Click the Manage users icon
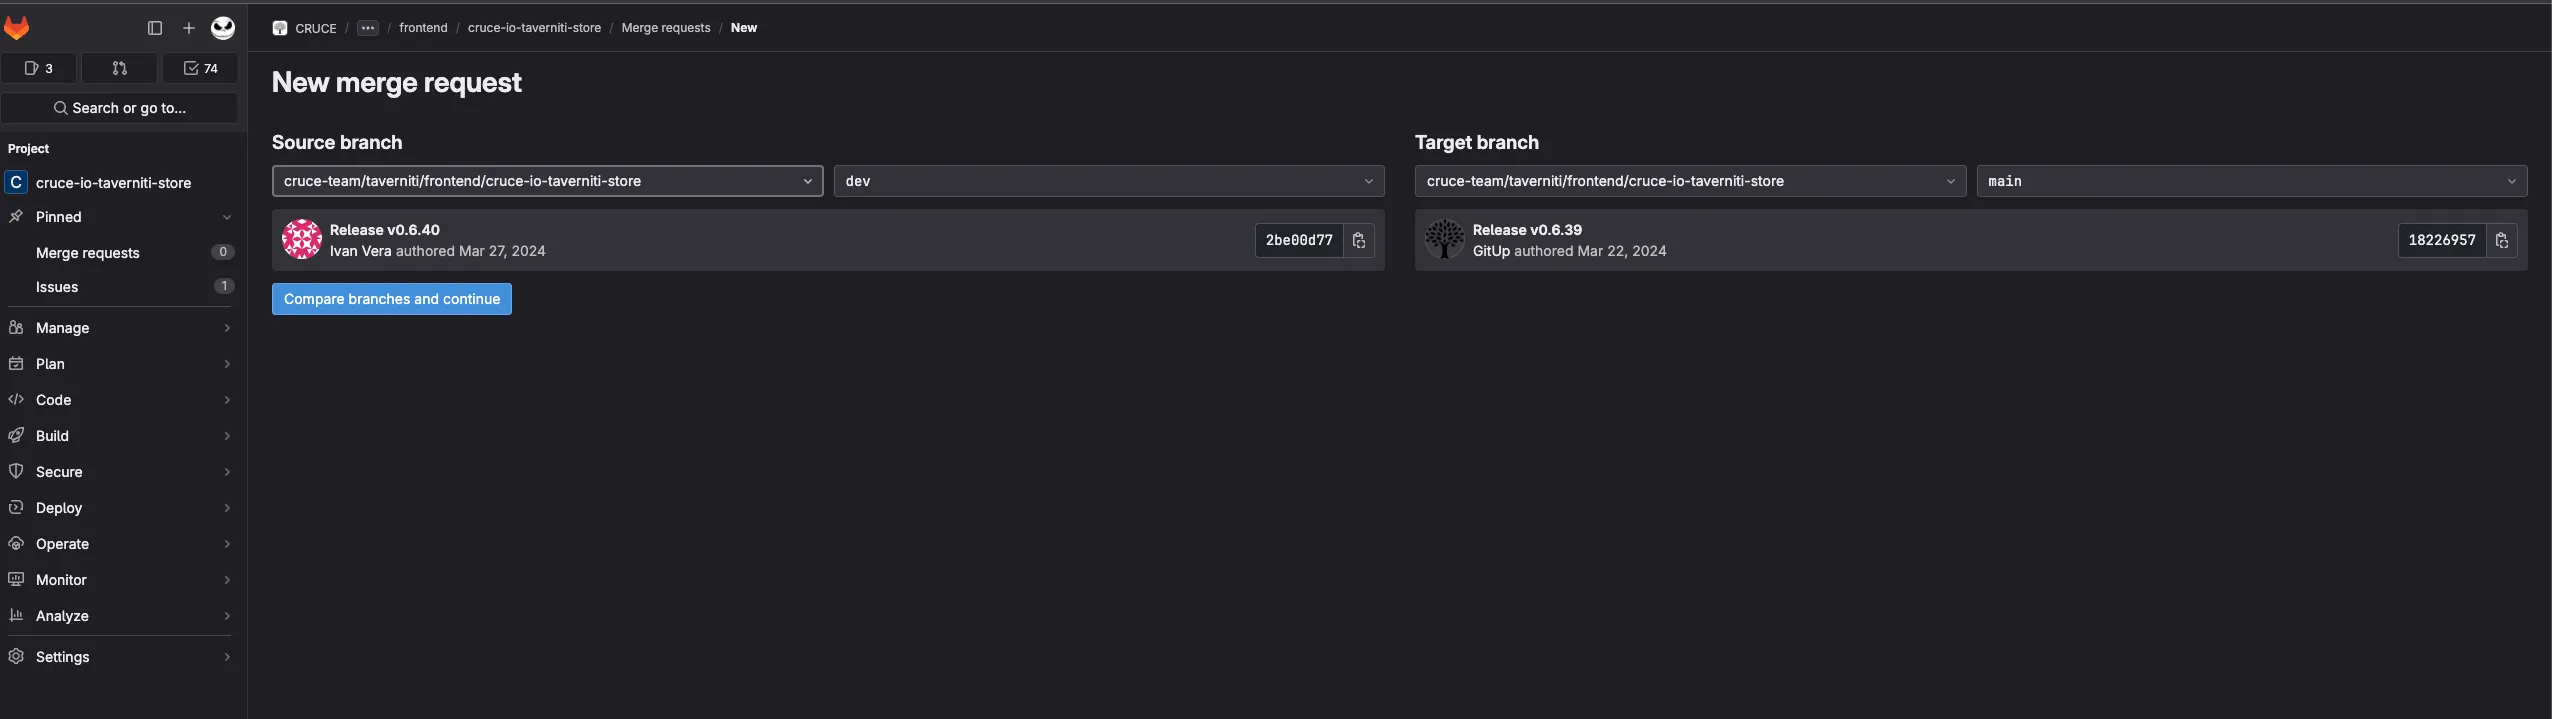The width and height of the screenshot is (2552, 719). (x=16, y=327)
